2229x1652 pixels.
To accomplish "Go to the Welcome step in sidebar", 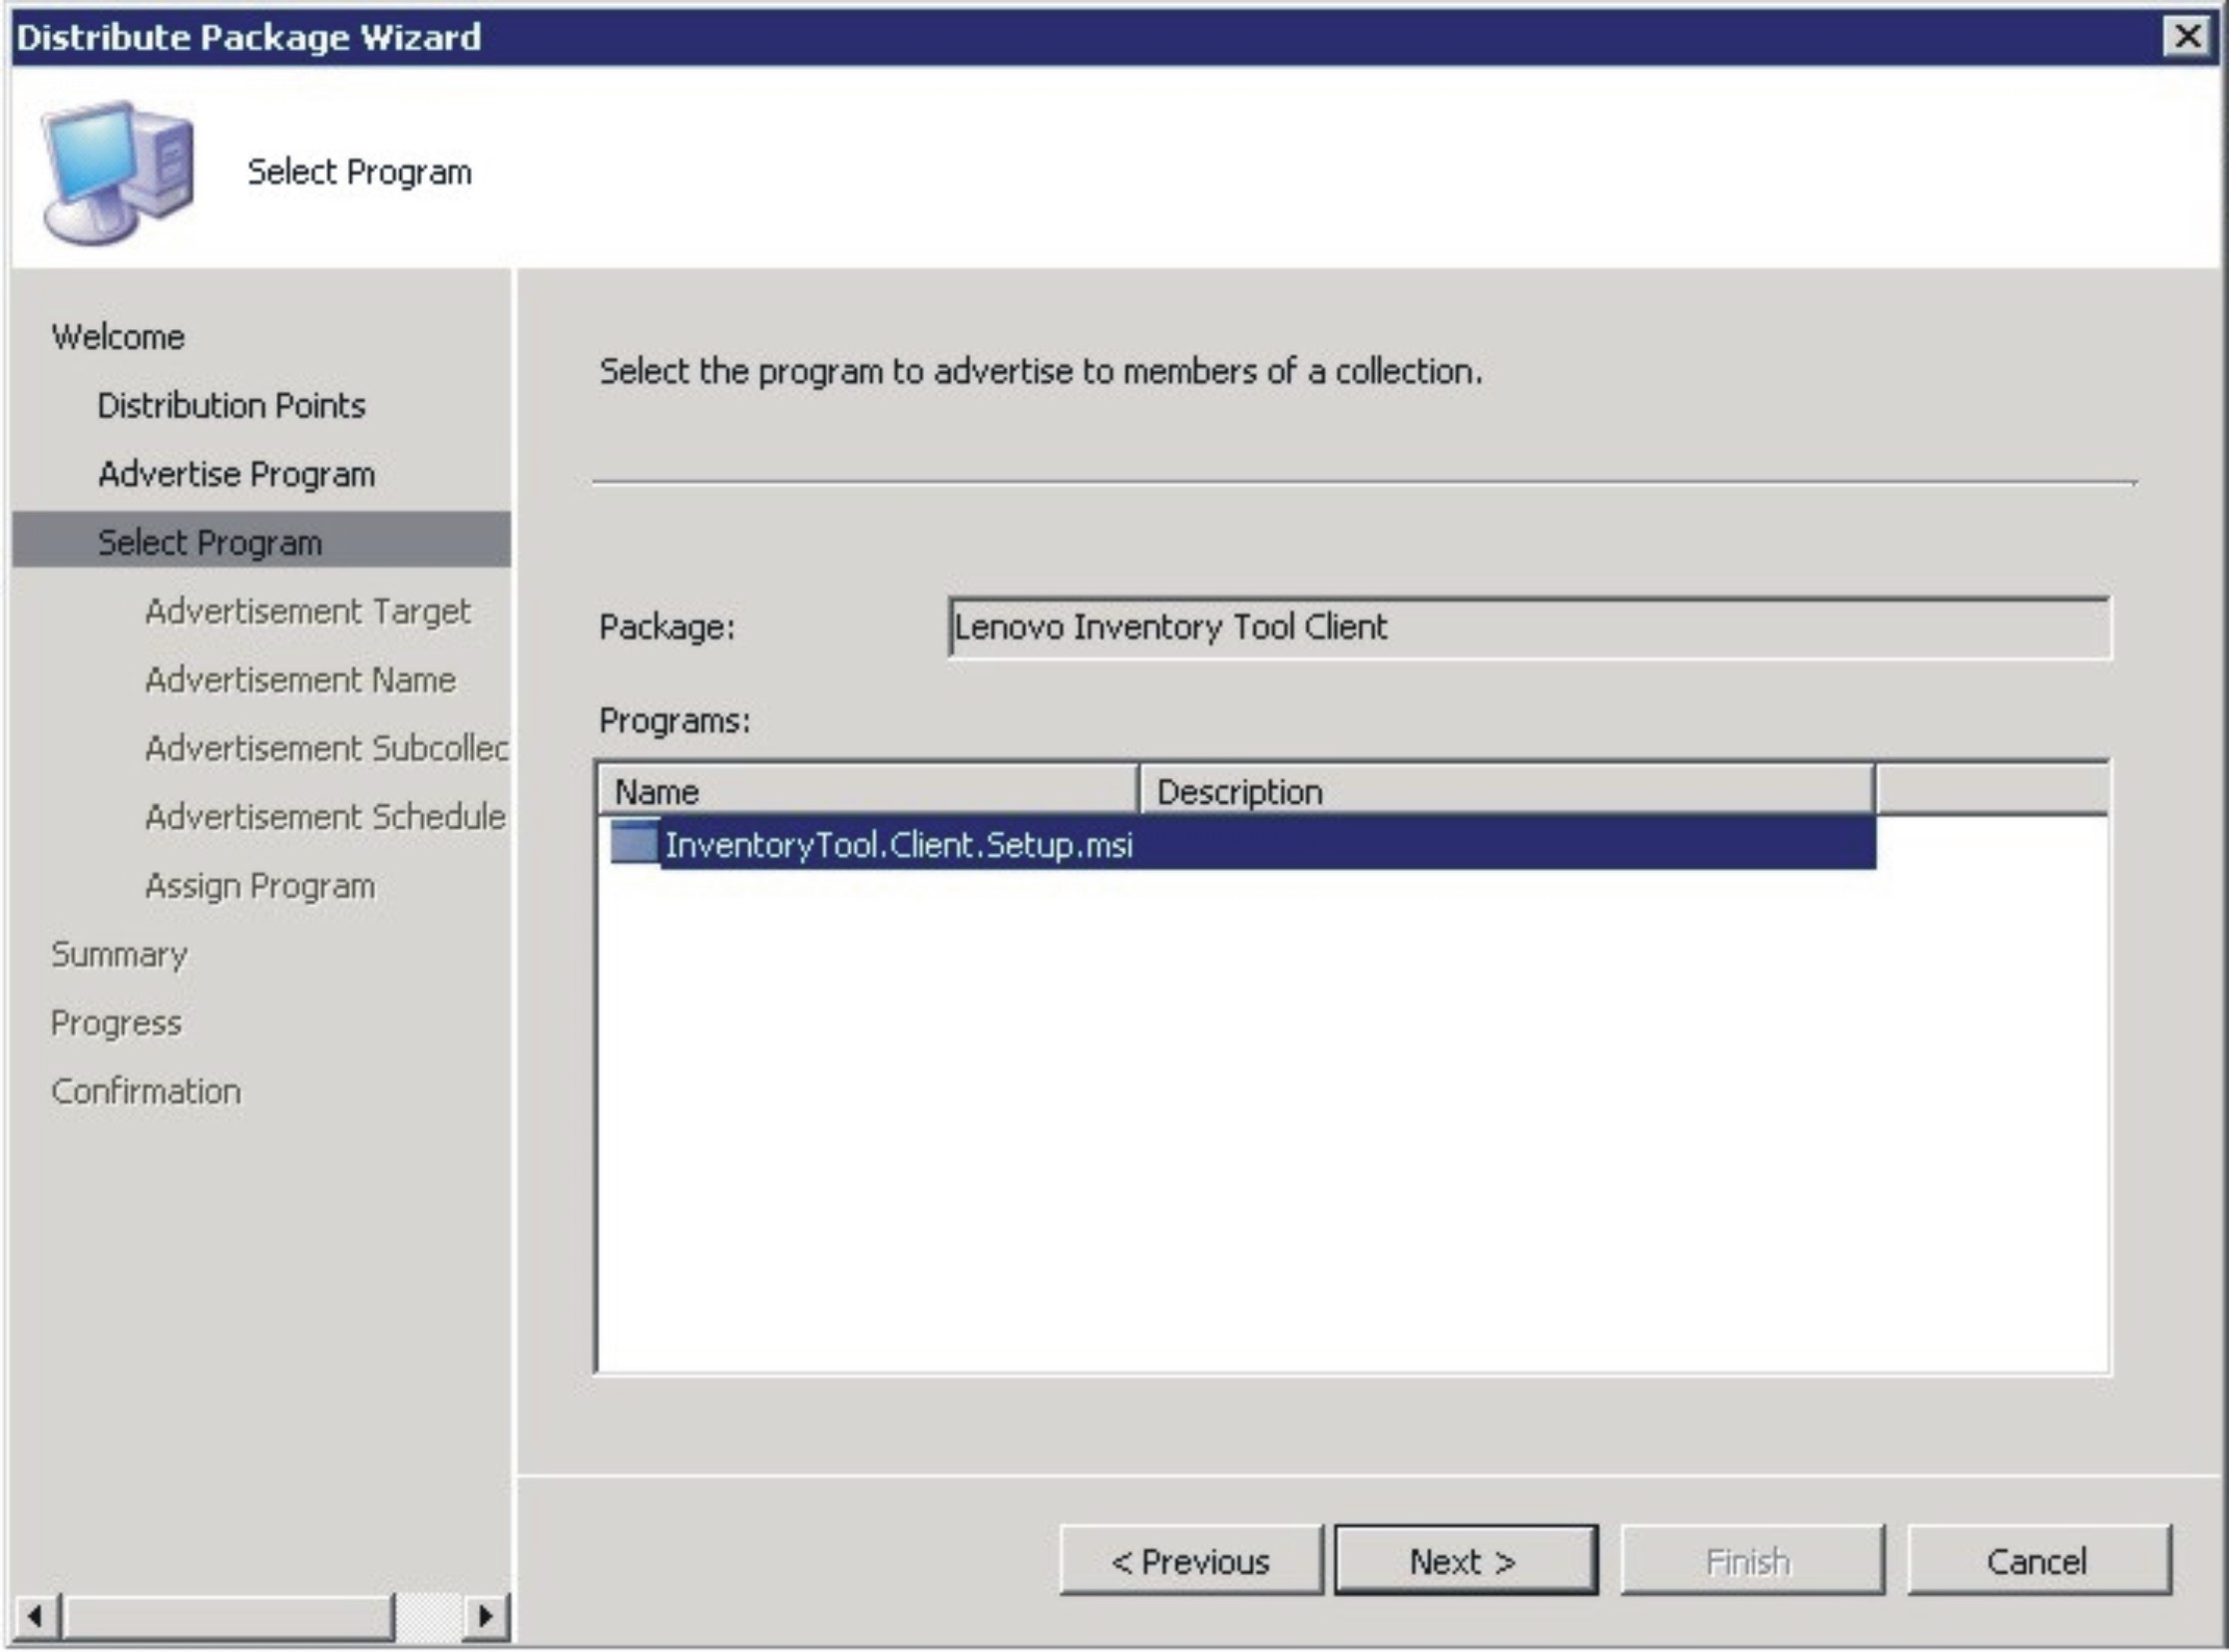I will click(118, 337).
